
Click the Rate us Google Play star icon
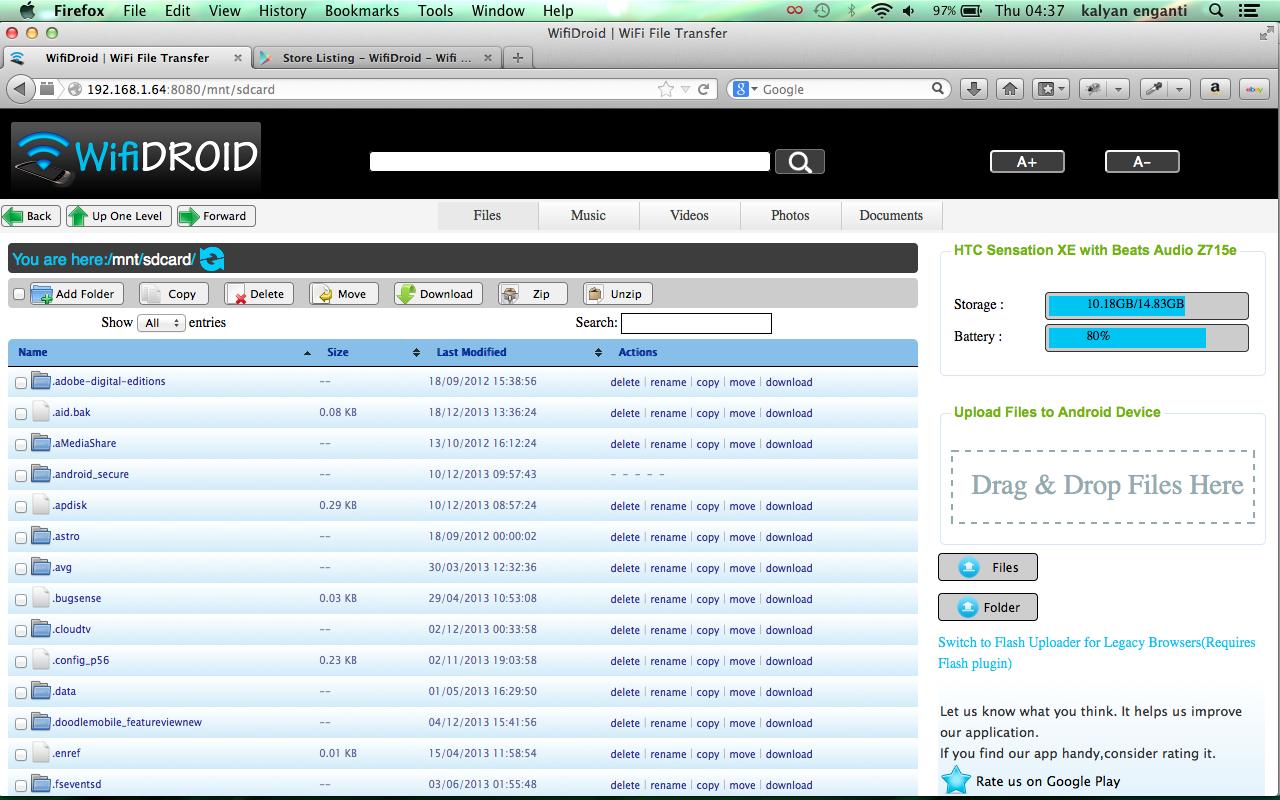point(956,779)
